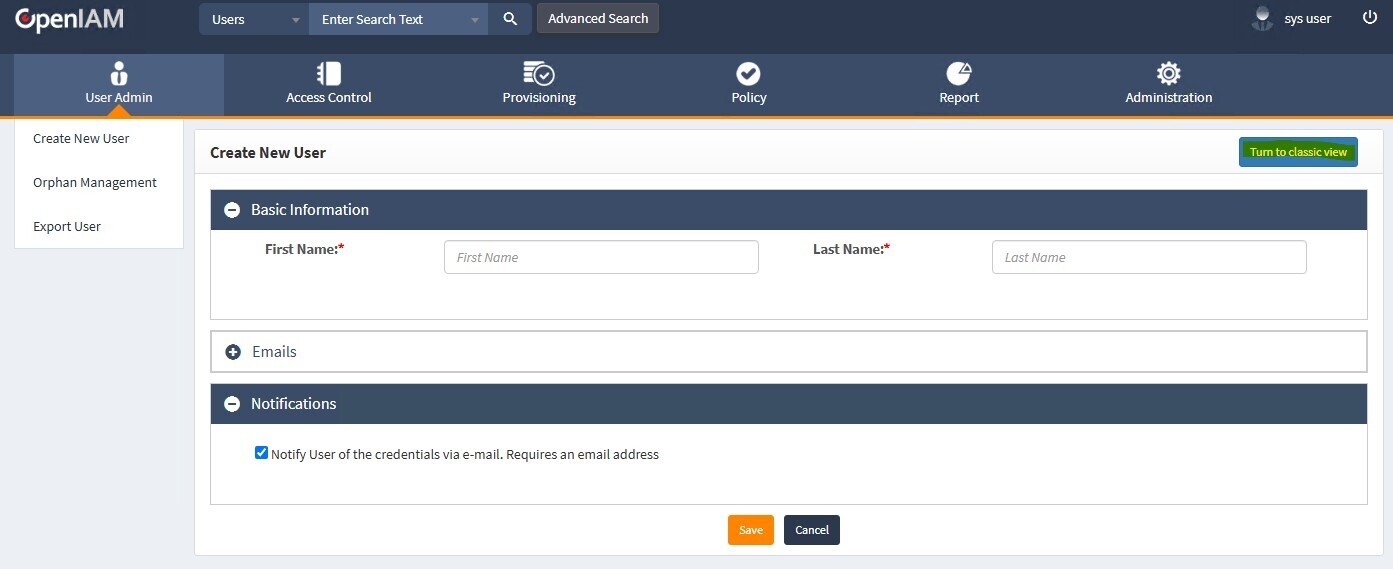Image resolution: width=1393 pixels, height=569 pixels.
Task: Click the Last Name input field
Action: [1149, 257]
